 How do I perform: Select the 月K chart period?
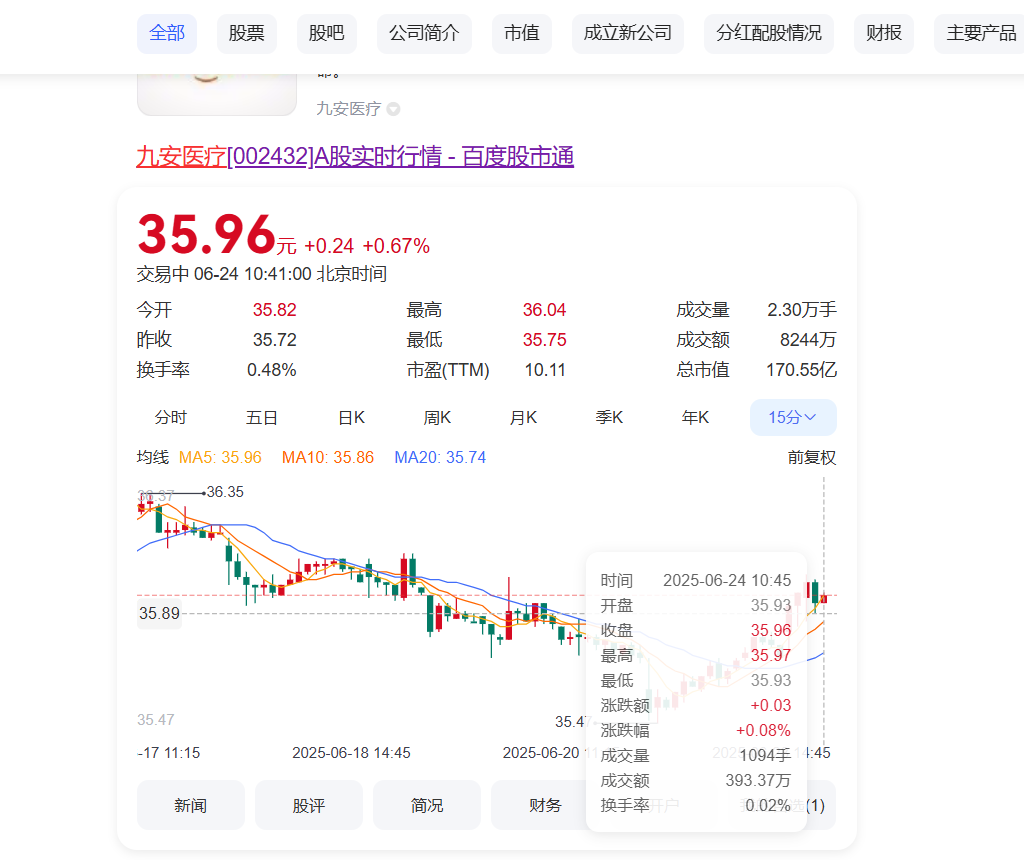(523, 417)
